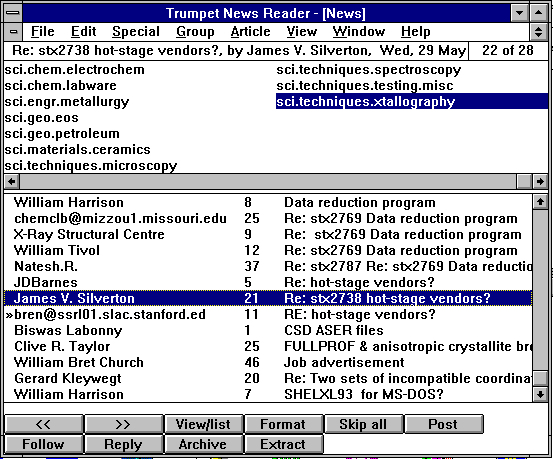Click the newsgroup pane left scroll arrow
Viewport: 553px width, 459px height.
[x=12, y=181]
